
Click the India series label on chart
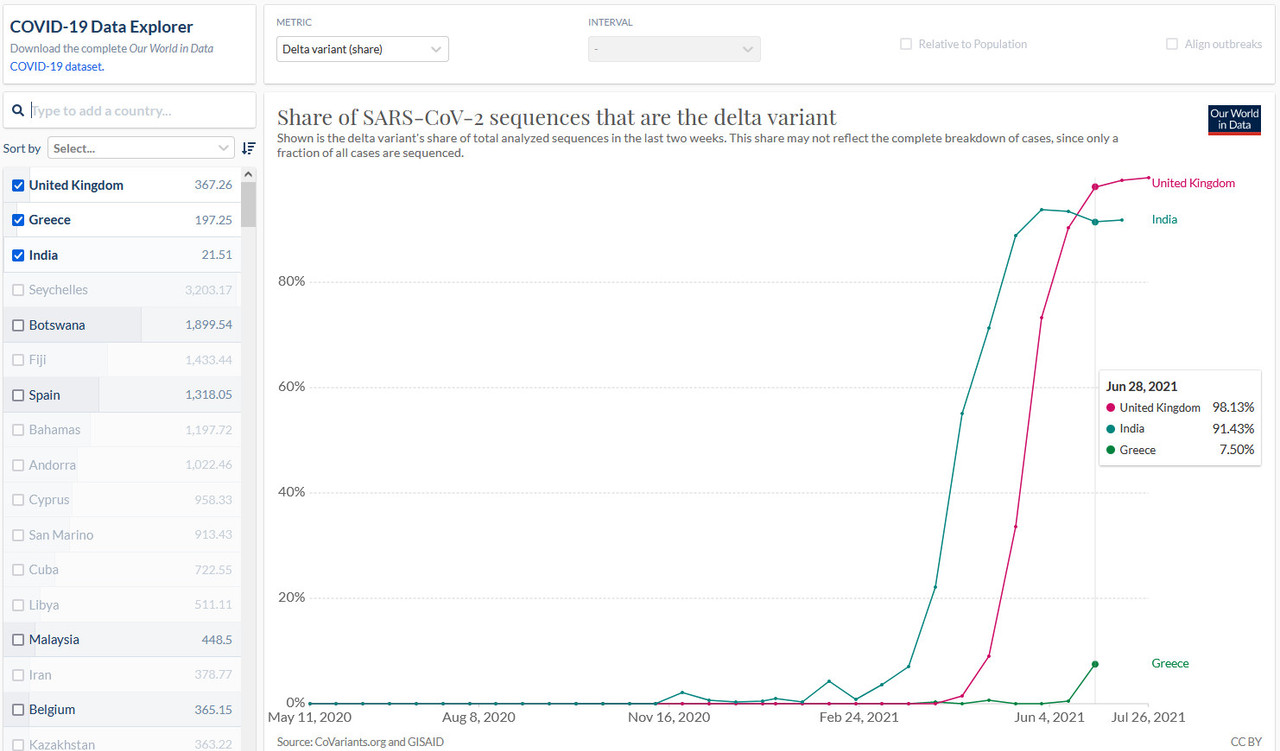click(x=1164, y=219)
